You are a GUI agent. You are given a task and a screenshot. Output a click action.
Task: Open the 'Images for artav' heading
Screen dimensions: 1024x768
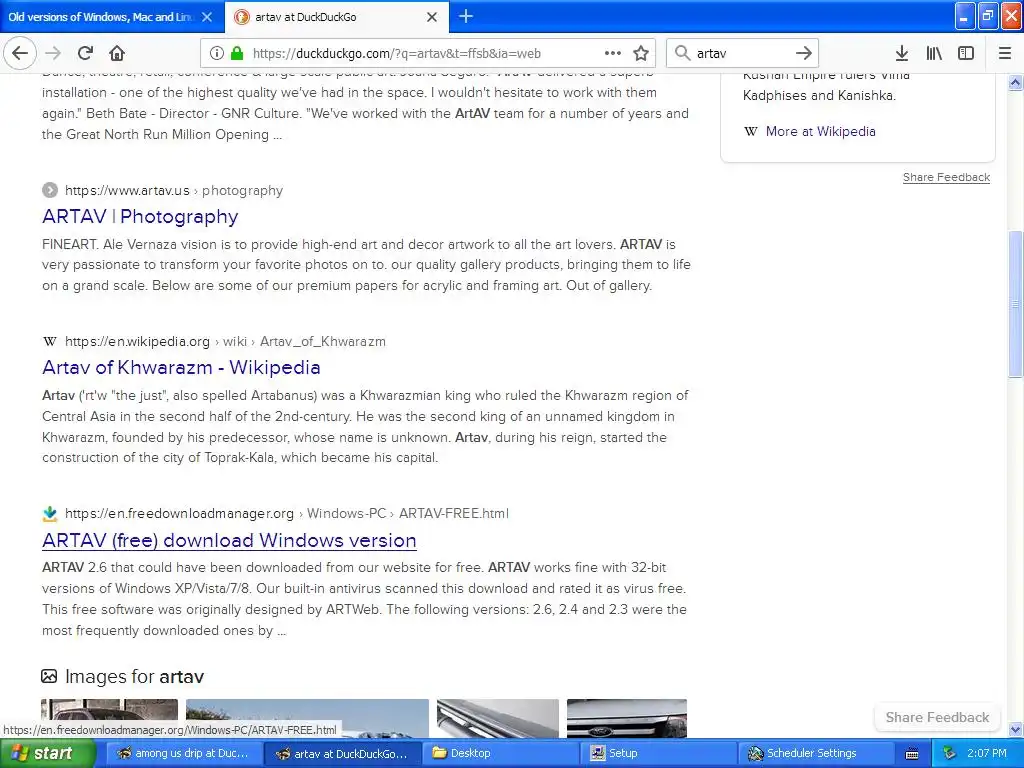pyautogui.click(x=135, y=677)
